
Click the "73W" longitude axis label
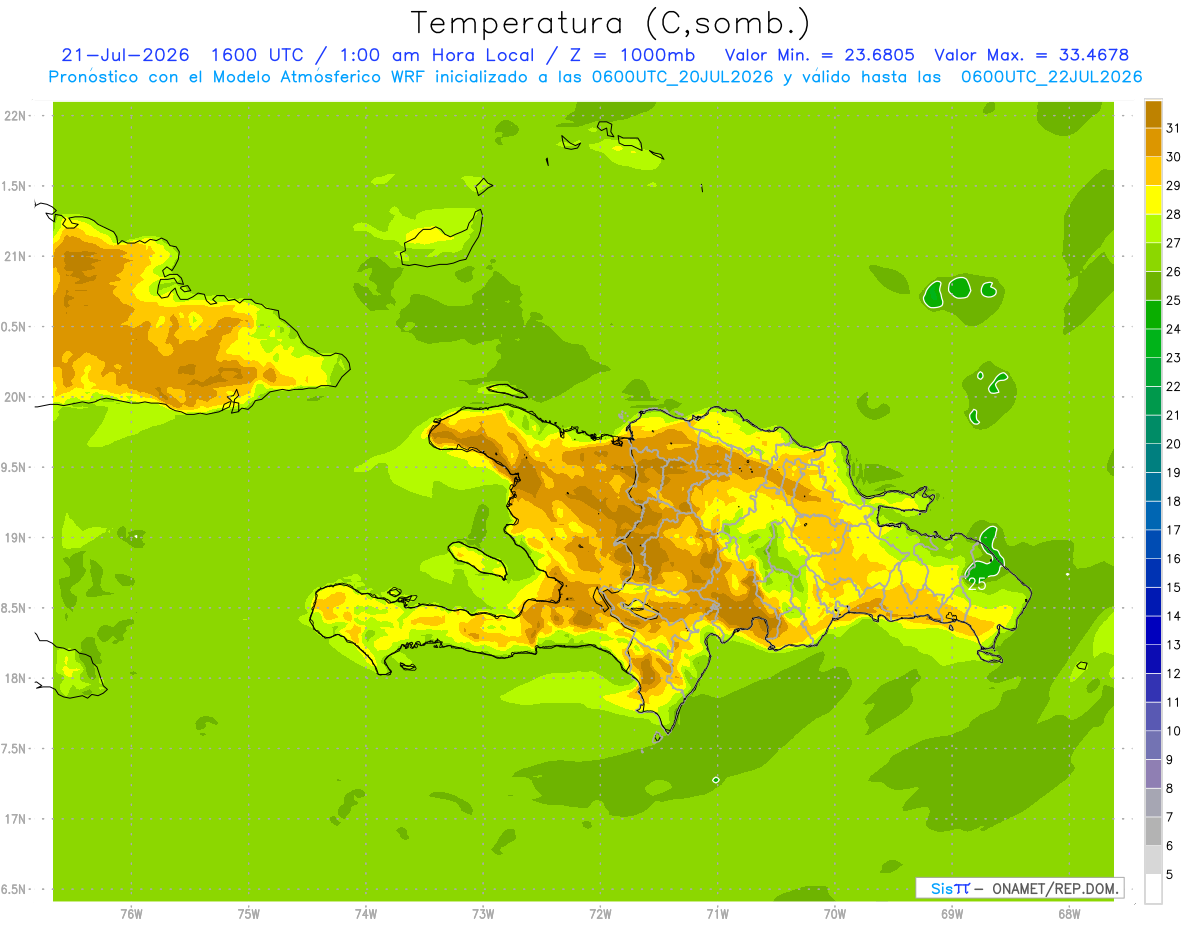[x=483, y=914]
